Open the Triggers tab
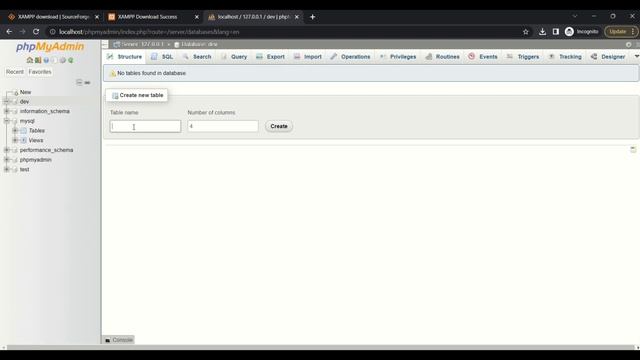Image resolution: width=640 pixels, height=360 pixels. 523,57
